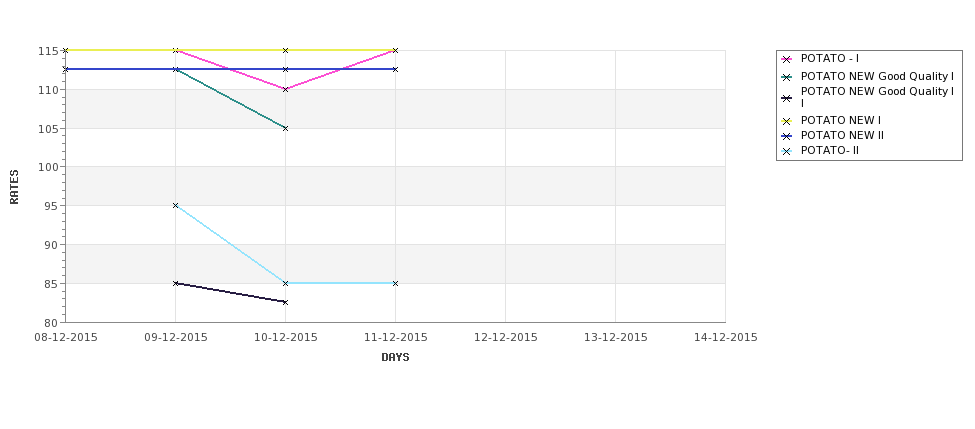Viewport: 975px width, 429px height.
Task: Click the cyan data point at 95 on 09-12-2015
Action: [175, 205]
